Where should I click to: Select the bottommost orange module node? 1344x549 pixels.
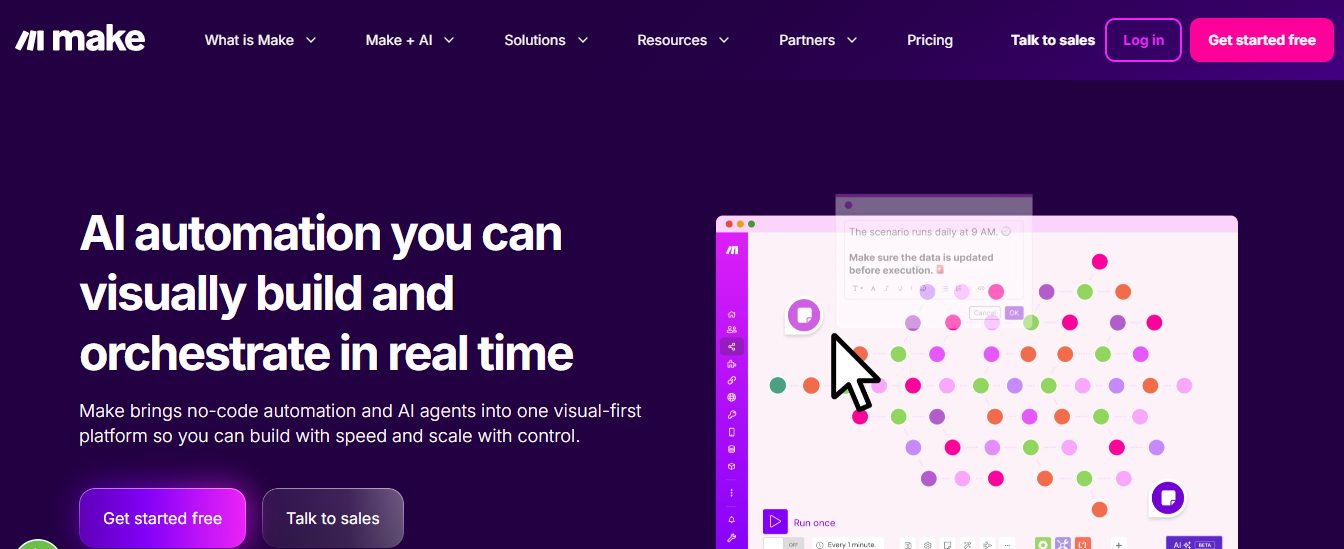coord(1100,509)
